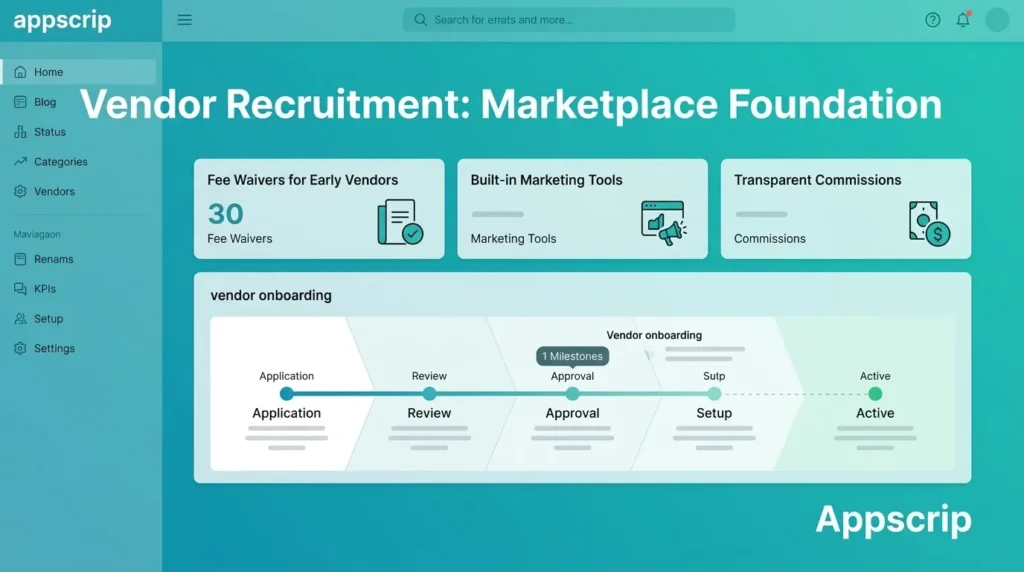Click the Settings gear icon
1024x572 pixels.
tap(20, 349)
